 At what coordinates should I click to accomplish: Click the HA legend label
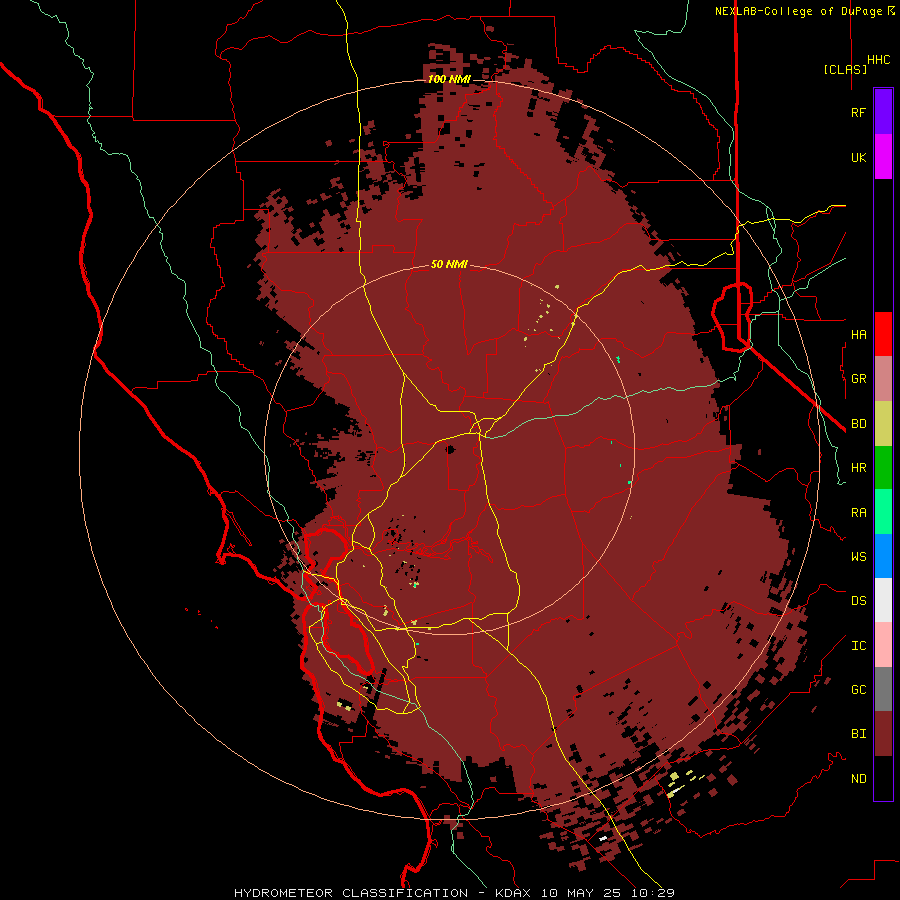pos(858,334)
